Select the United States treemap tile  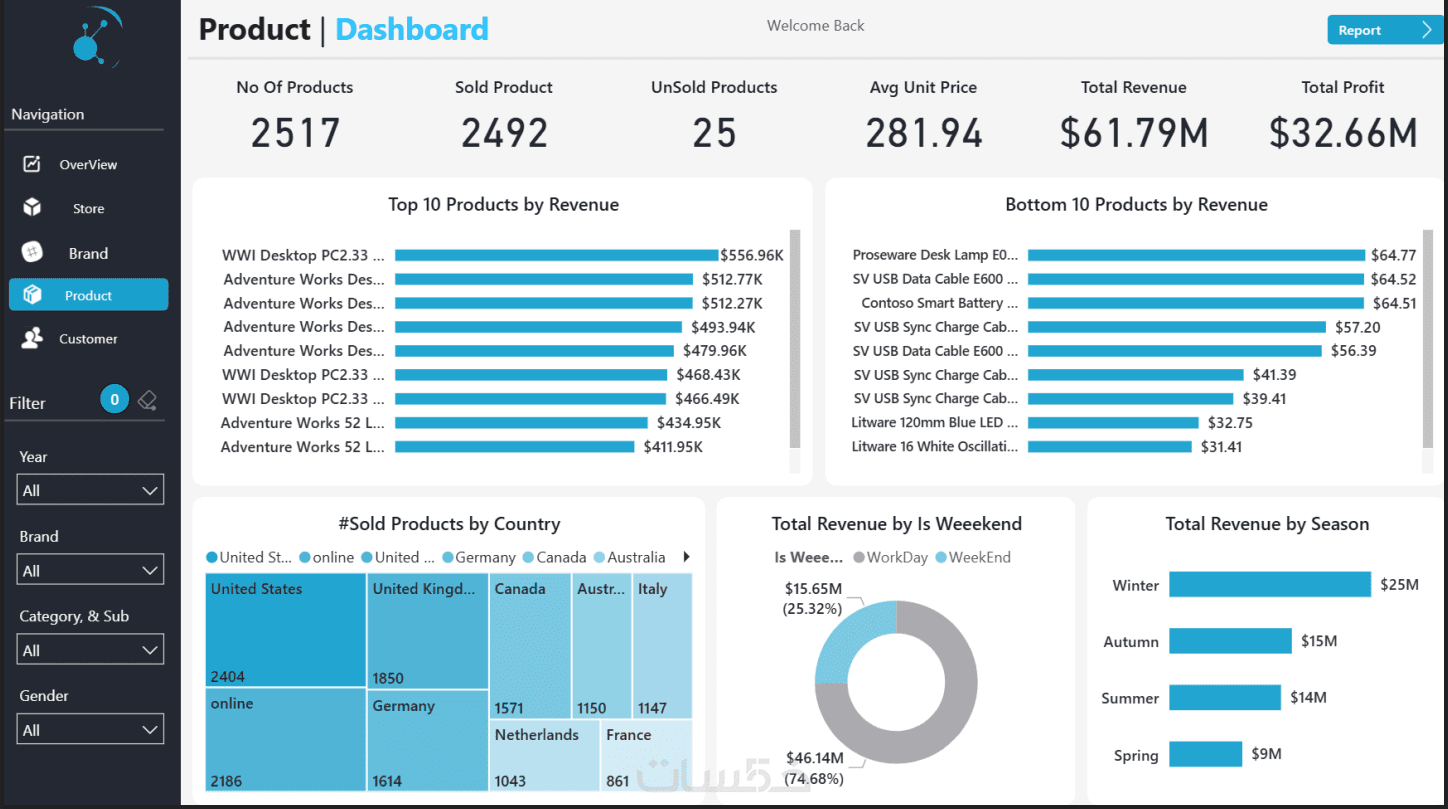[x=285, y=630]
